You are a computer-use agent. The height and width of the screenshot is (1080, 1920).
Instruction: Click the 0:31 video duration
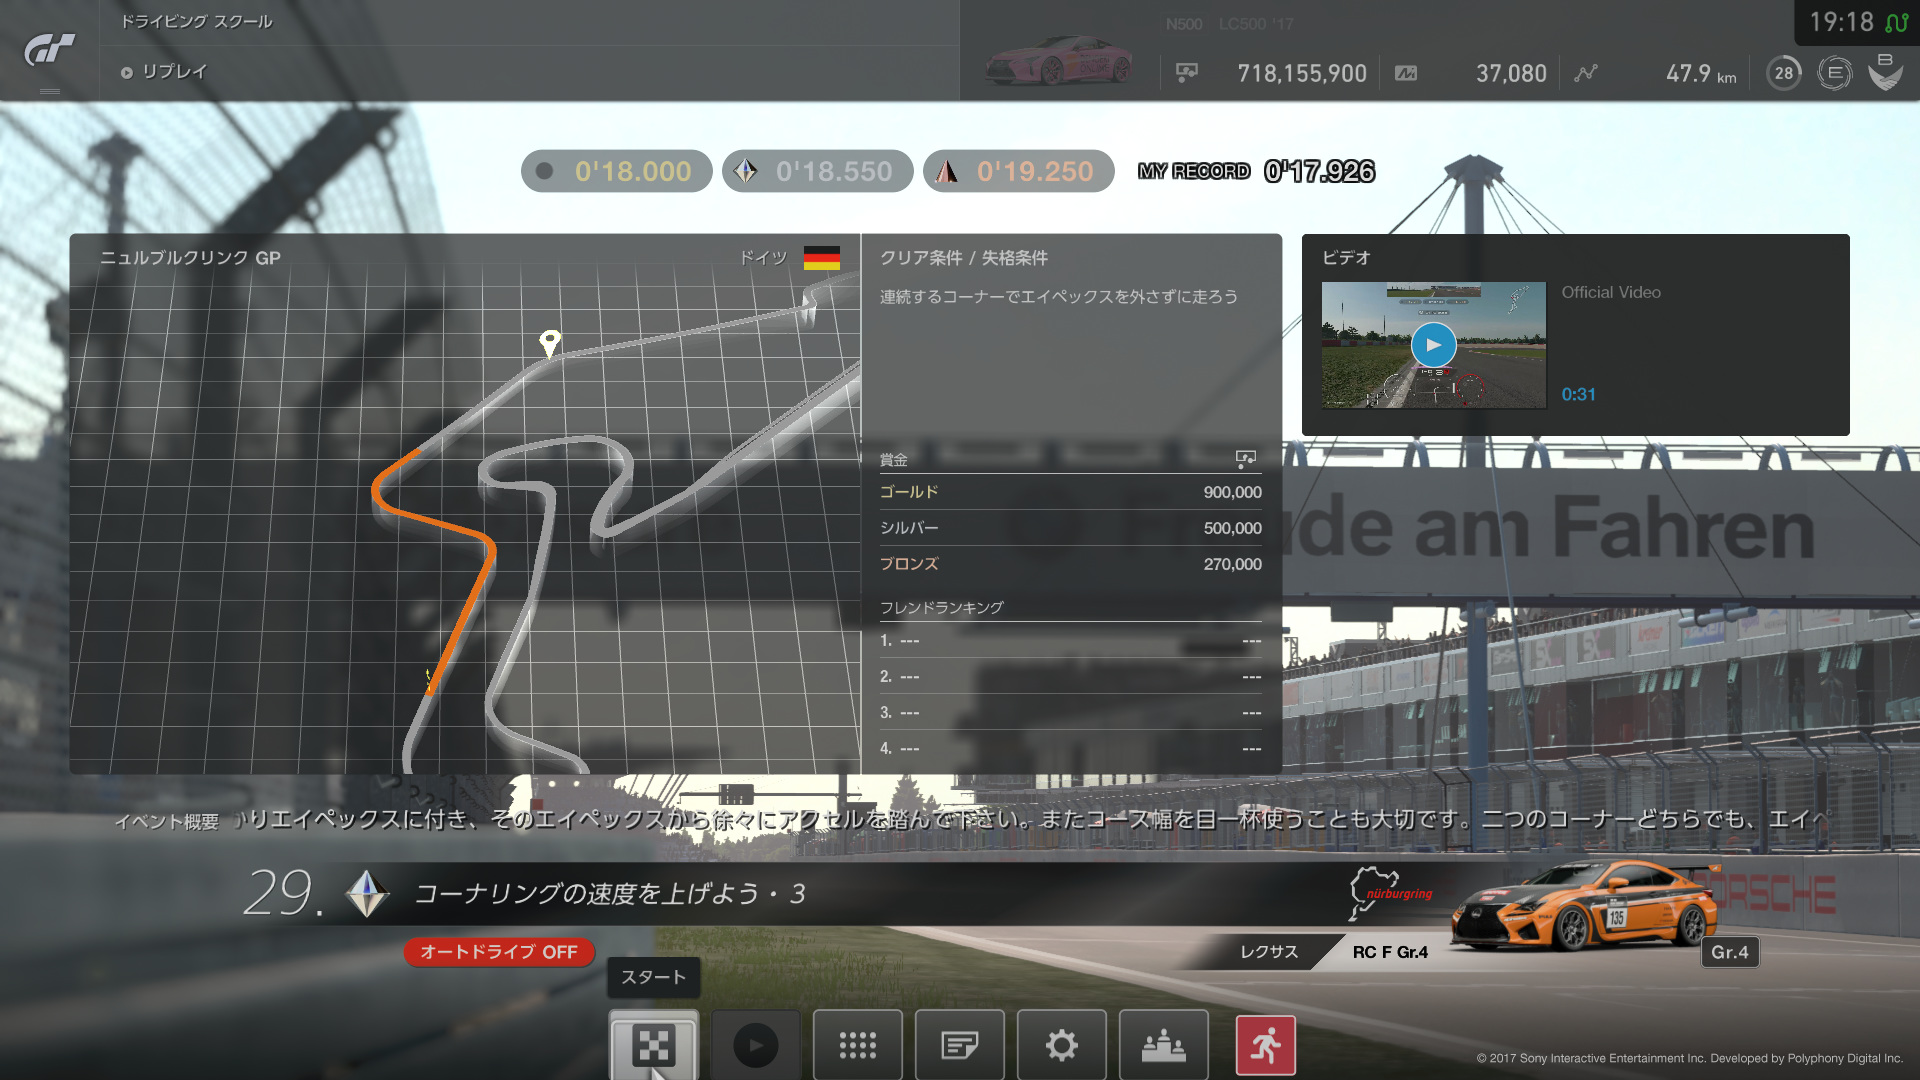pyautogui.click(x=1579, y=395)
